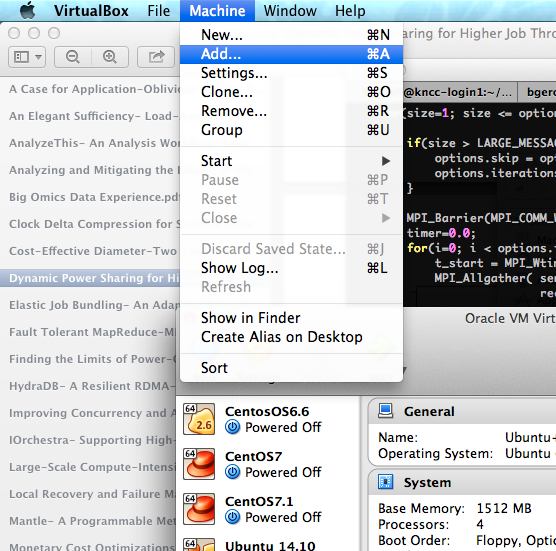Choose New... in Machine menu
Viewport: 556px width, 551px height.
291,35
